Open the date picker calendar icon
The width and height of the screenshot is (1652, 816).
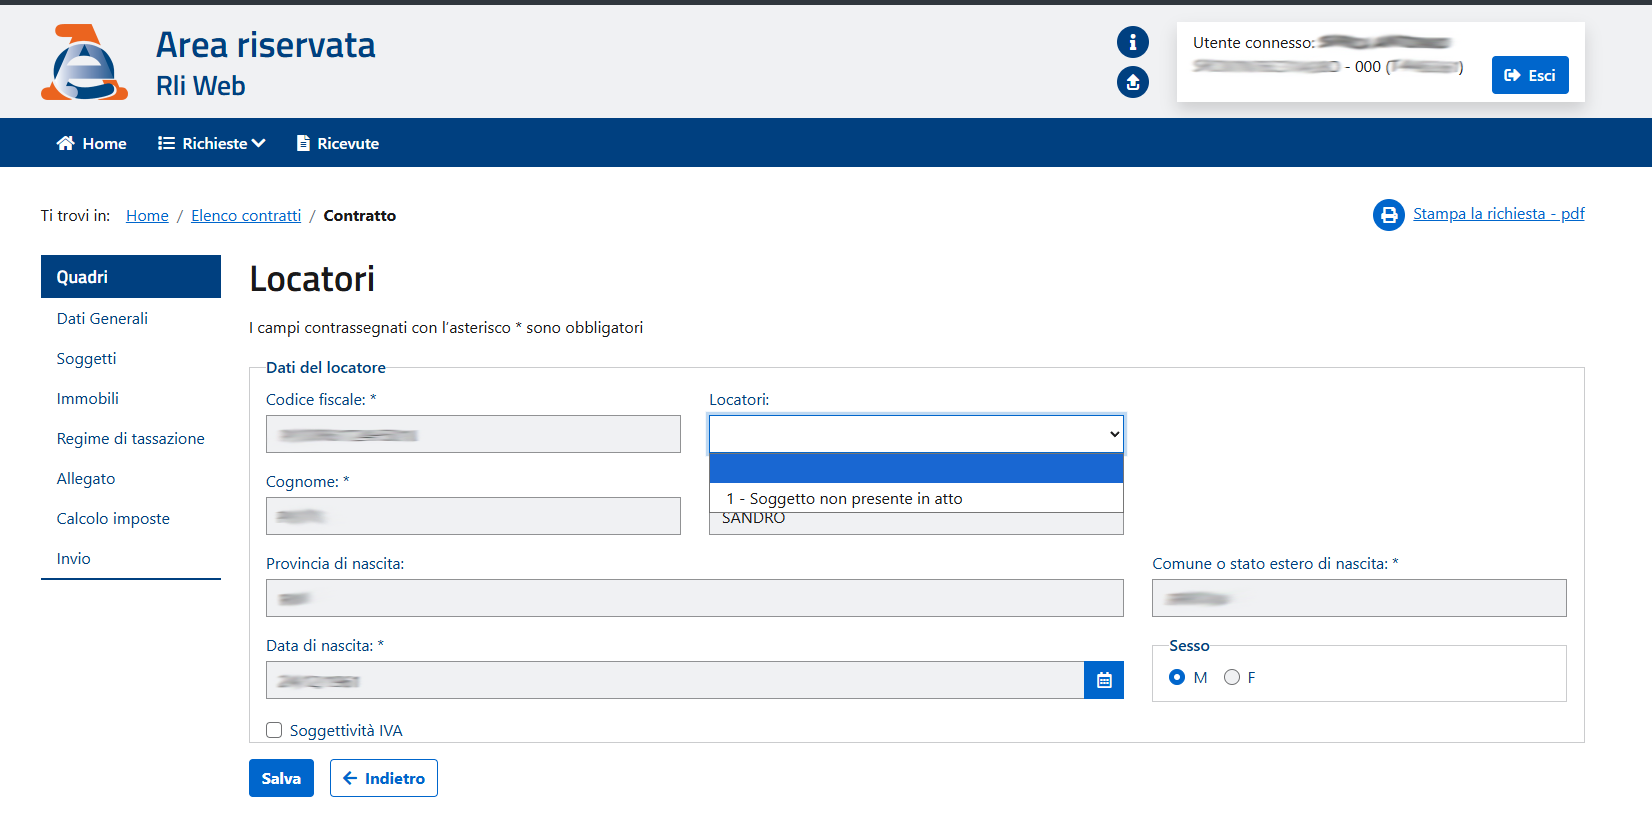click(x=1103, y=680)
